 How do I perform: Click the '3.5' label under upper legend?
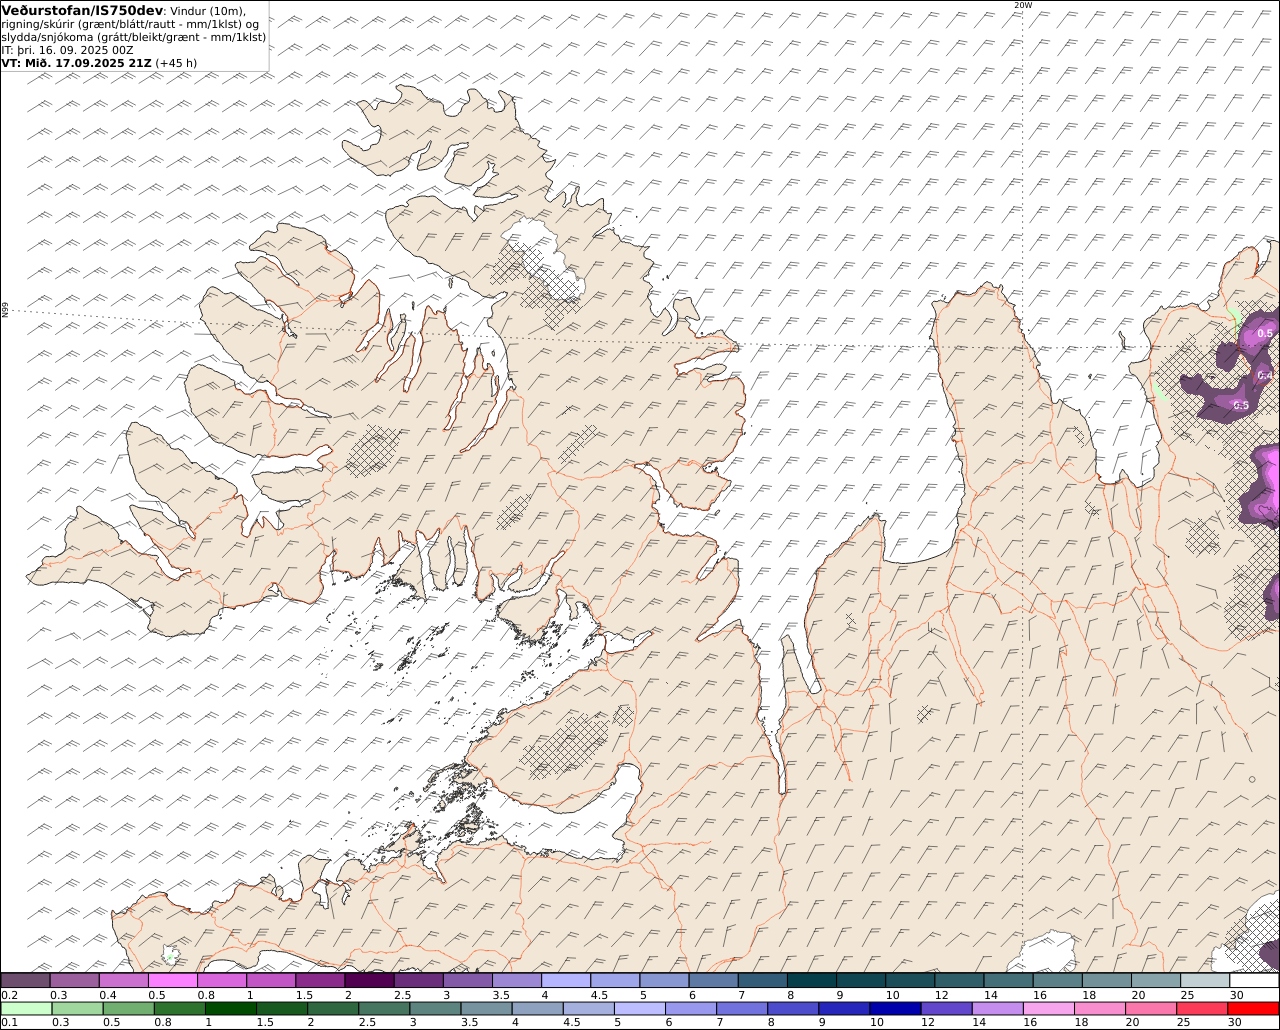point(502,995)
